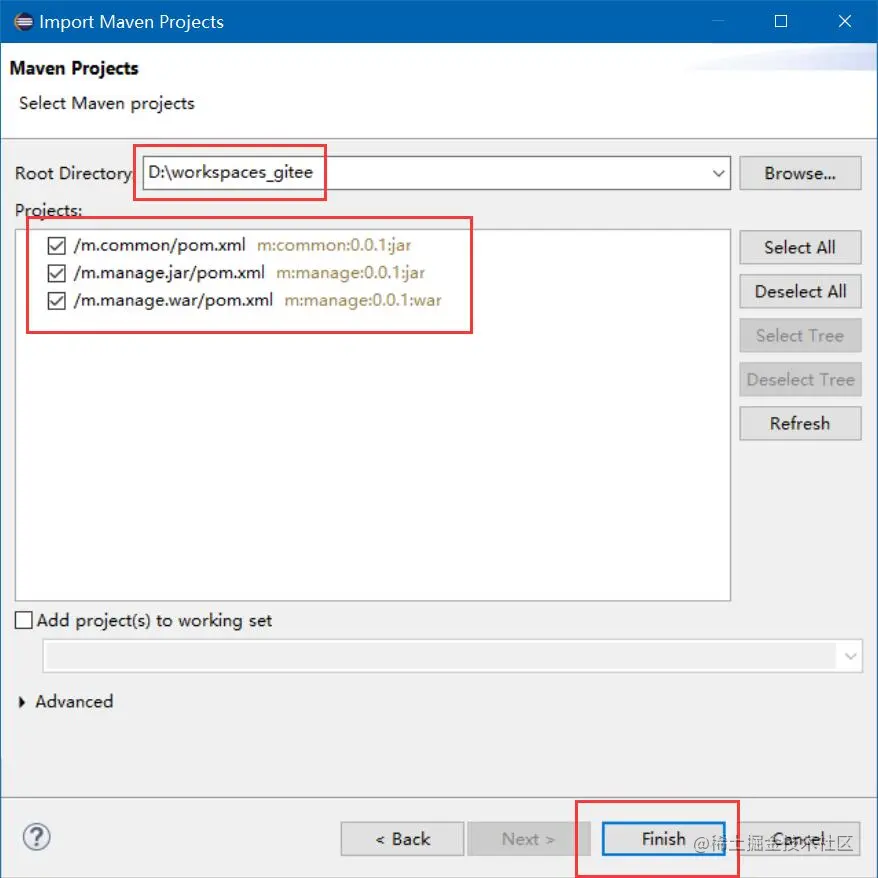The image size is (878, 878).
Task: Expand the Advanced section
Action: [22, 702]
